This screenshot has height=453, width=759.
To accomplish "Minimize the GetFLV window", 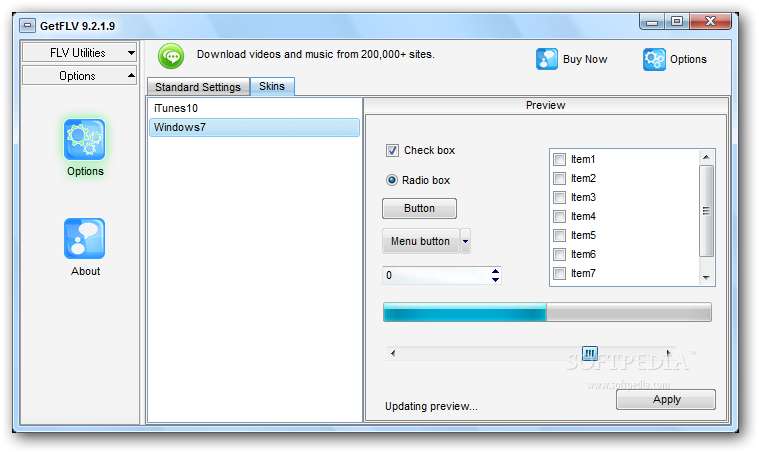I will tap(652, 22).
